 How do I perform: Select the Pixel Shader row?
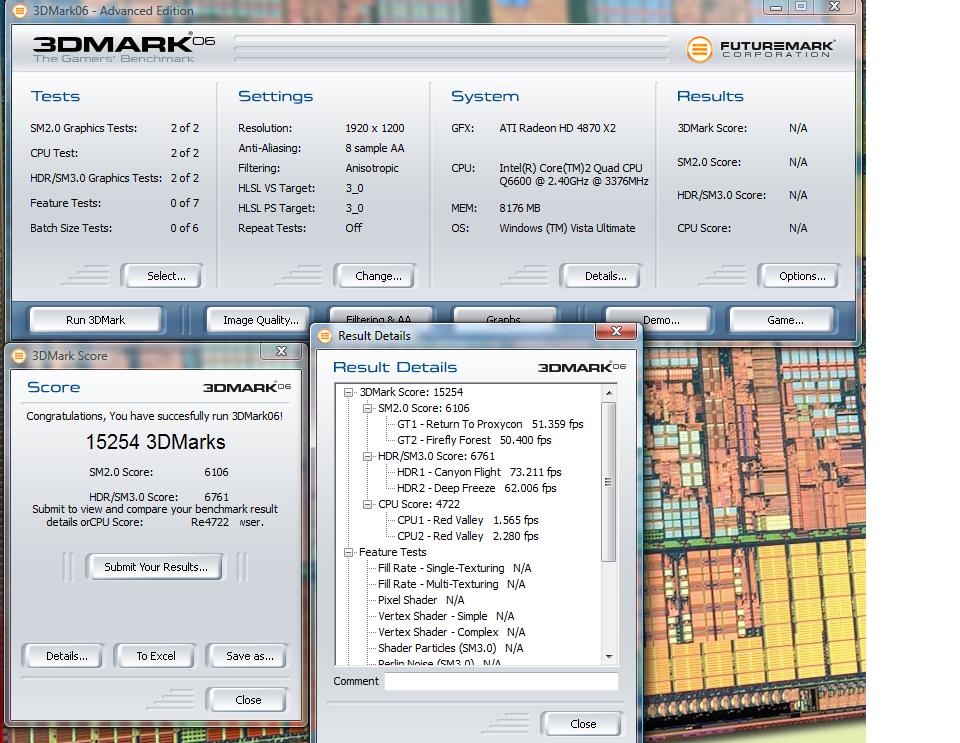point(421,600)
